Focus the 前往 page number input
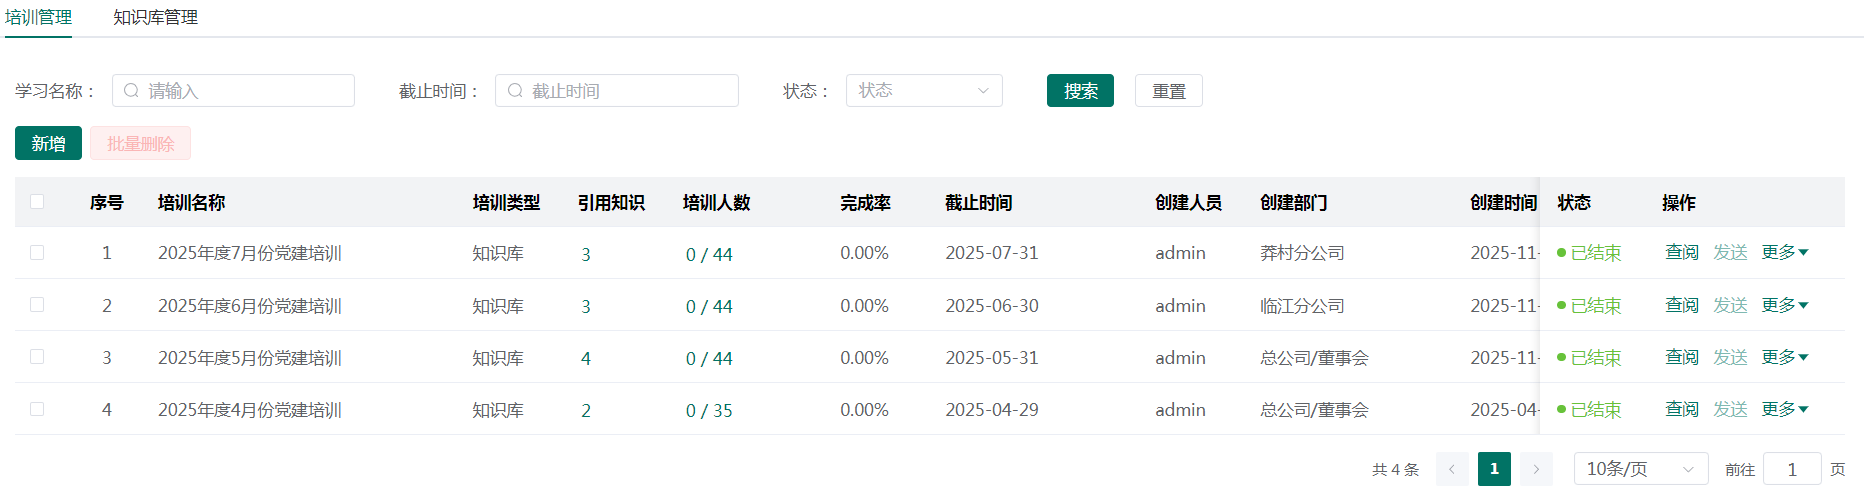This screenshot has width=1864, height=498. (1791, 469)
